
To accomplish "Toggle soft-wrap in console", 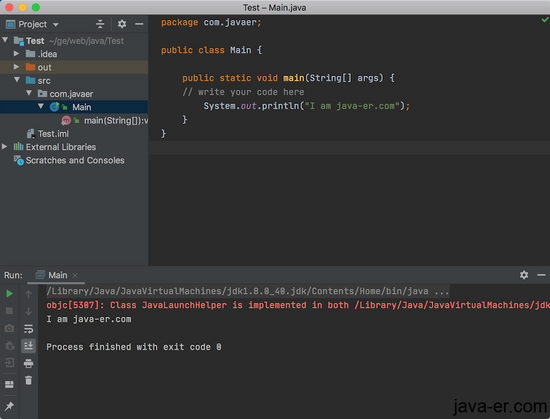I will coord(28,329).
